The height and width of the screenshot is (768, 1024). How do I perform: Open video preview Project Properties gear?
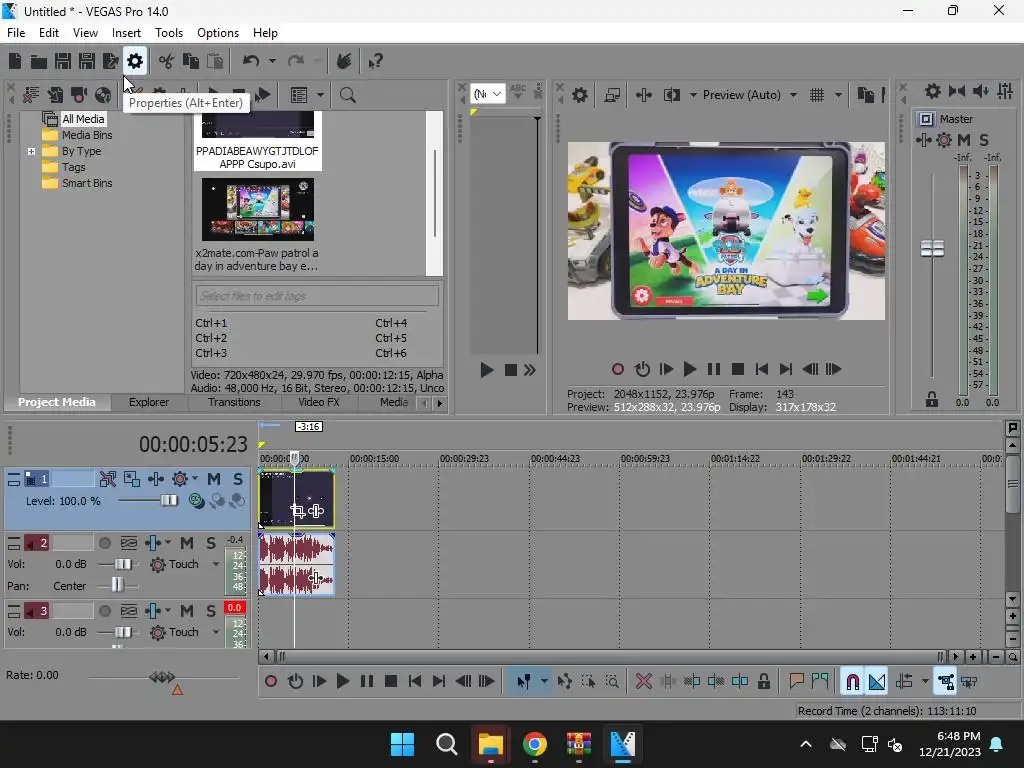pyautogui.click(x=580, y=95)
